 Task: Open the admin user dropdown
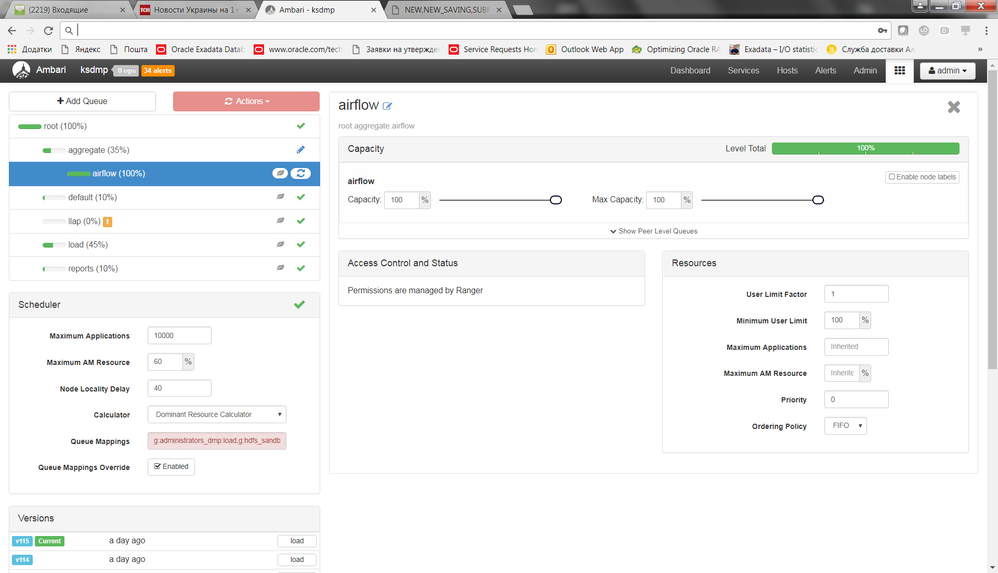coord(947,71)
